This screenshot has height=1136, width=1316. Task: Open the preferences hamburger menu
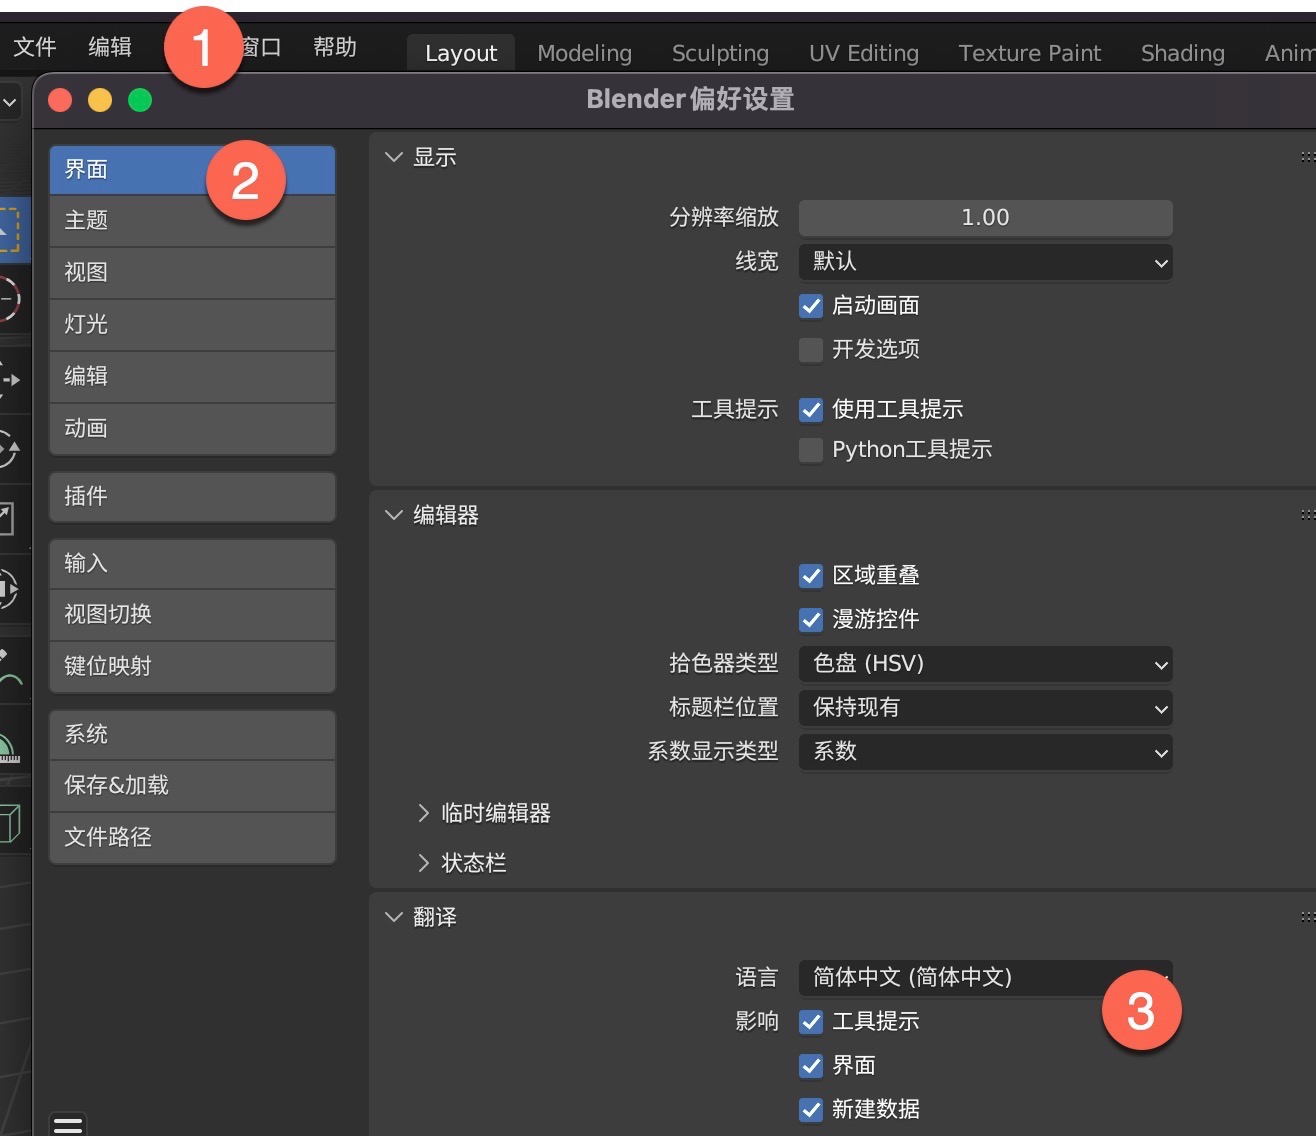[x=68, y=1124]
